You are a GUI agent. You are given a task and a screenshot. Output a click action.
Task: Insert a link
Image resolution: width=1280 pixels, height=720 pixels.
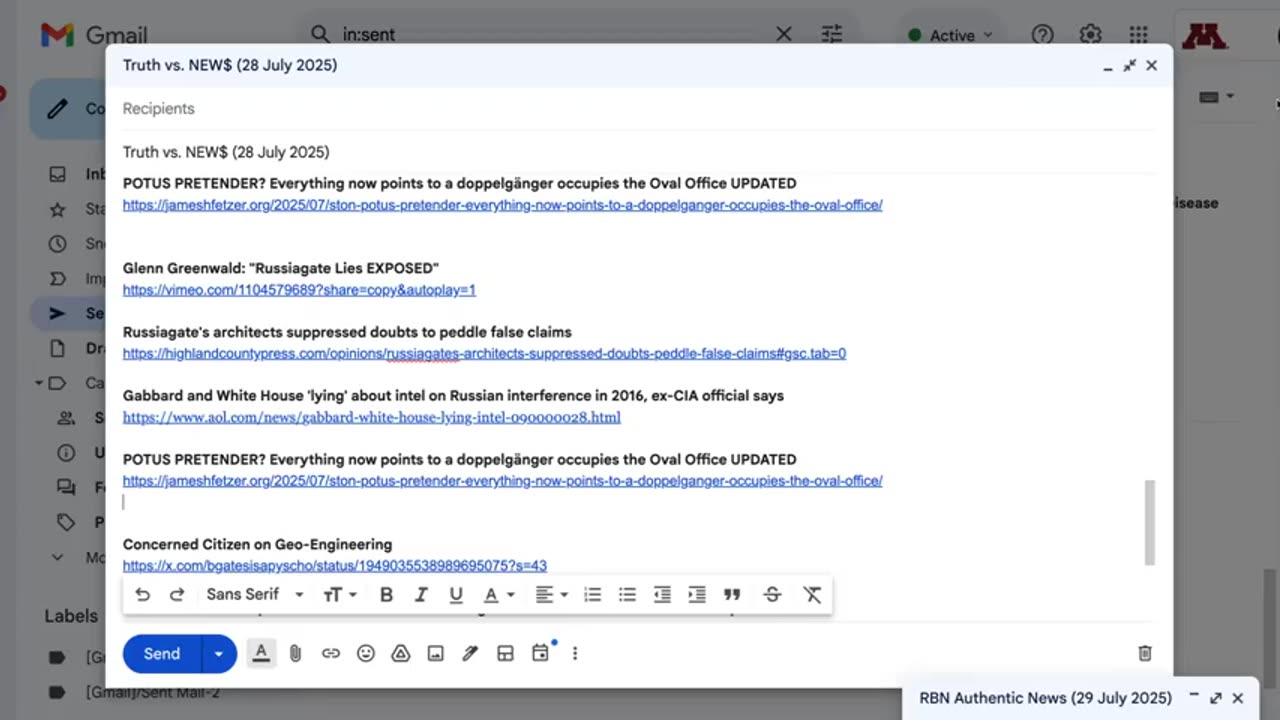coord(330,654)
